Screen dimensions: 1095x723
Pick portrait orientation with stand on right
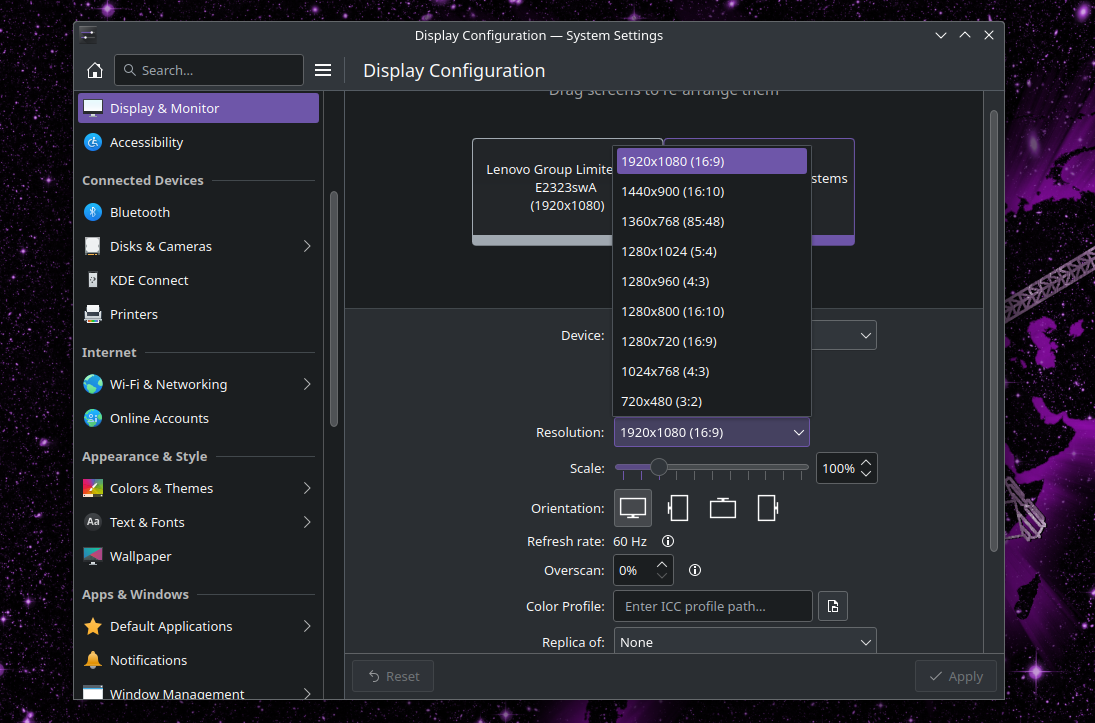click(x=767, y=508)
